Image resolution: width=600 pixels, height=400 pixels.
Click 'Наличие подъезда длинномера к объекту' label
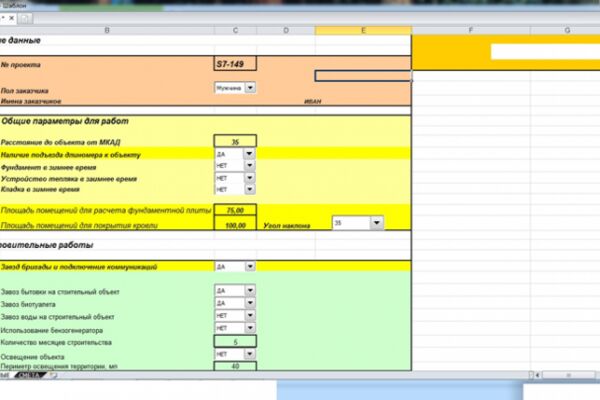[x=71, y=155]
